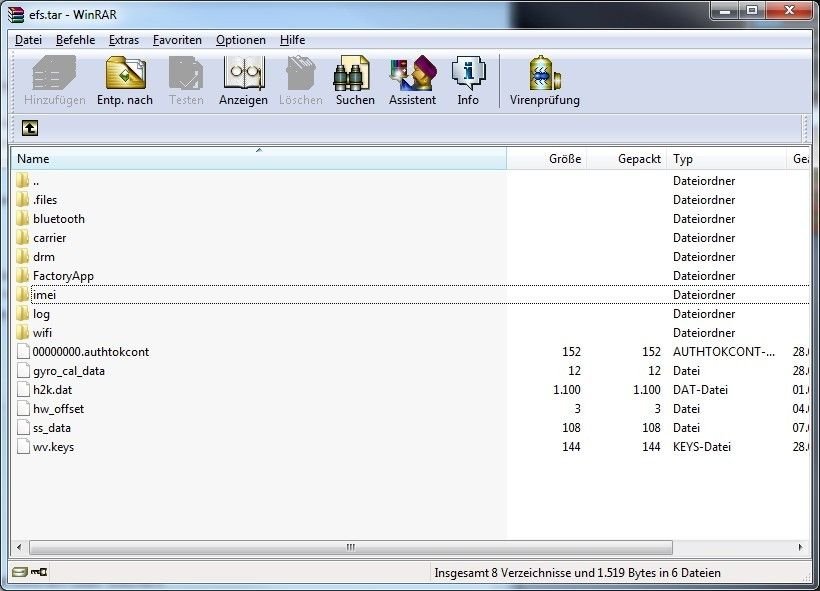
Task: Open the Suchen binoculars icon
Action: [x=351, y=73]
